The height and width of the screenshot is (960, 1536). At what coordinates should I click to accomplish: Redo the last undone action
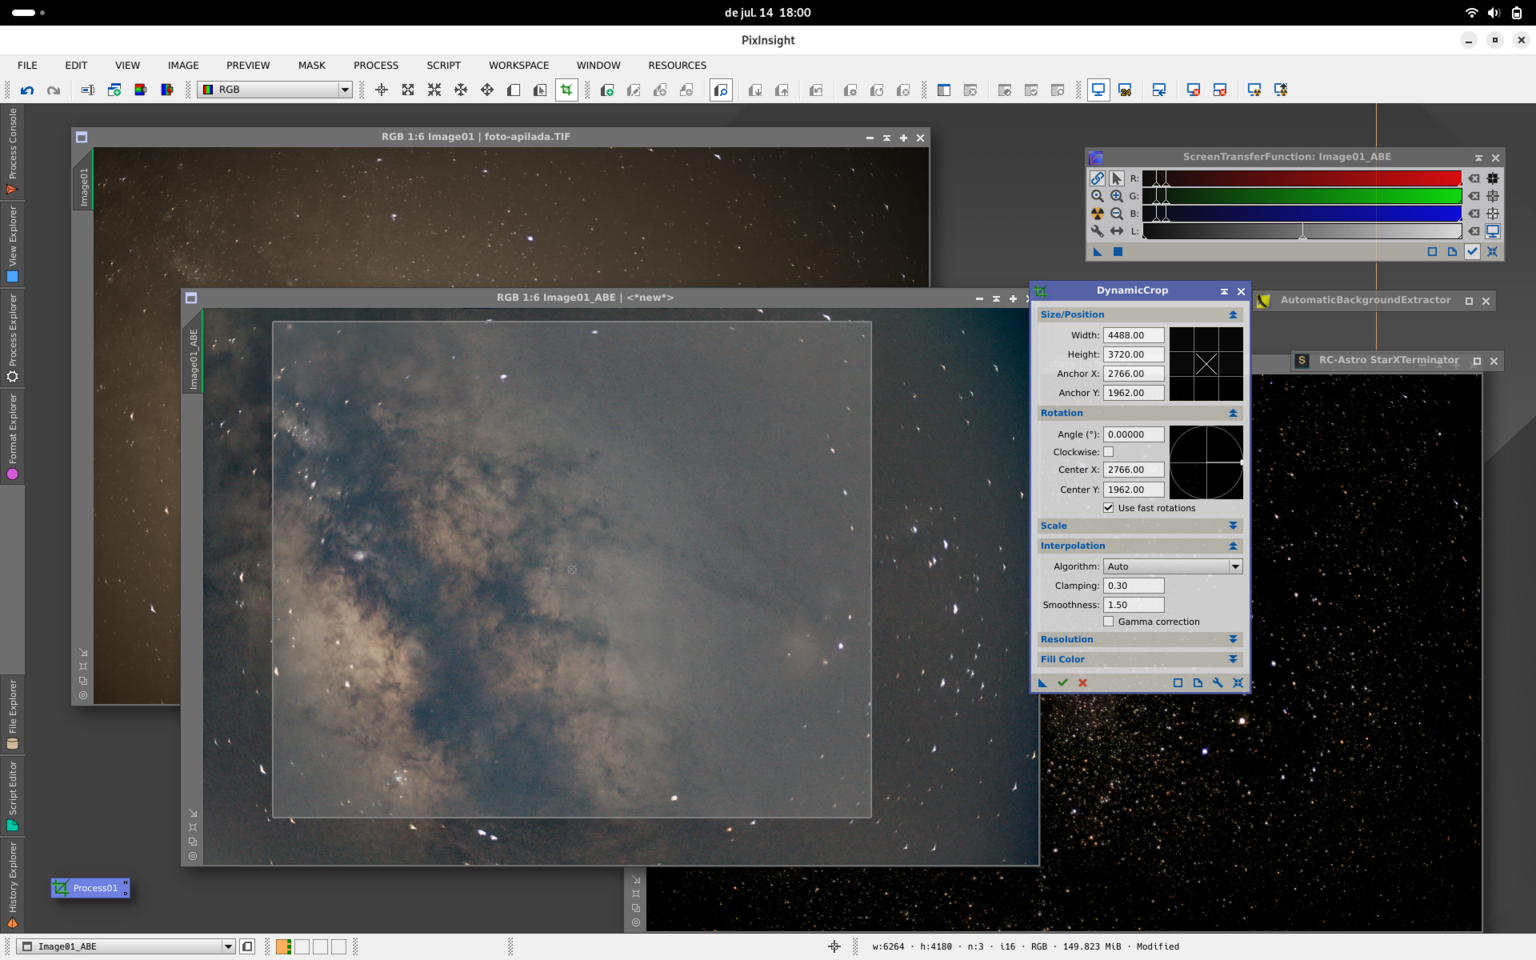(53, 90)
